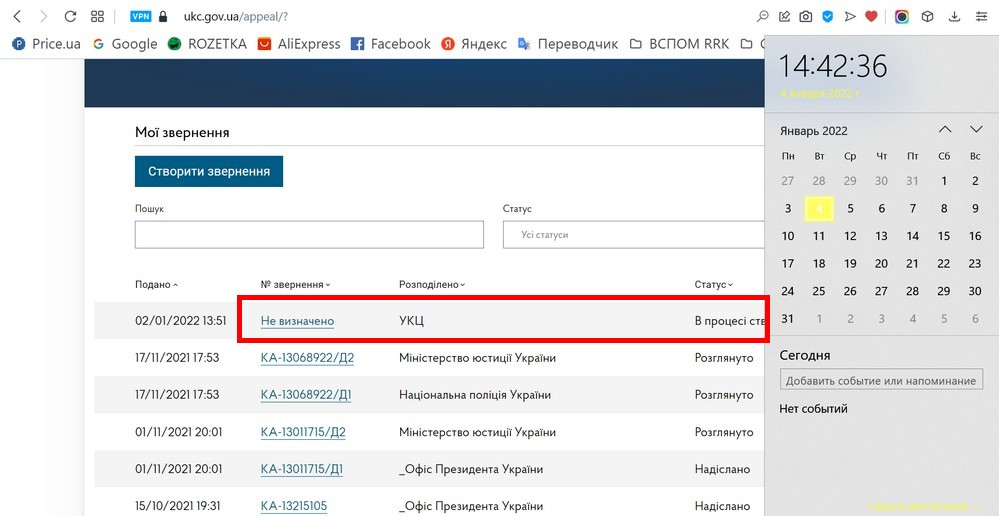Click the browser forward arrow
999x516 pixels.
click(43, 17)
